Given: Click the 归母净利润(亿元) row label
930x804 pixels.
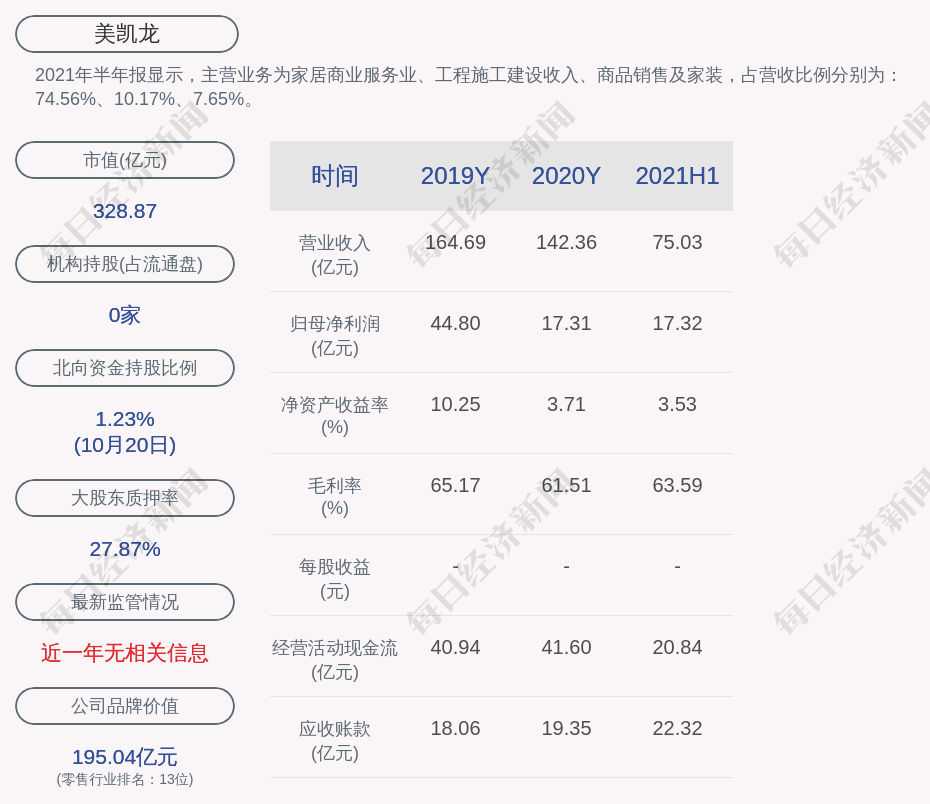Looking at the screenshot, I should coord(334,336).
